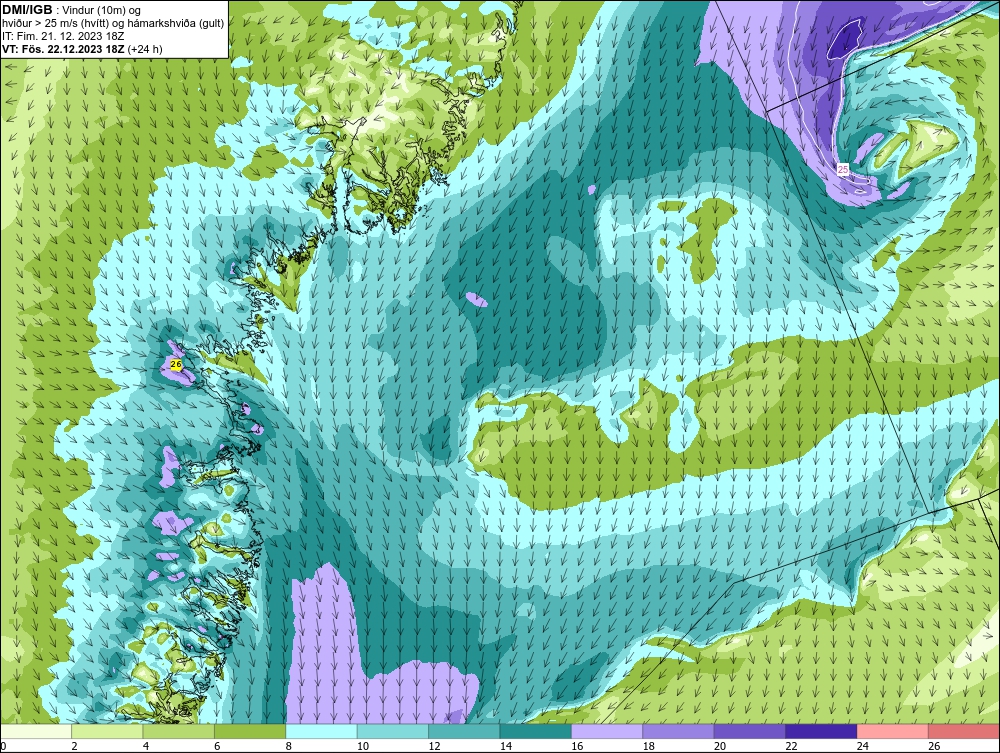Click the legend tick label 20
Image resolution: width=1000 pixels, height=753 pixels.
click(x=720, y=746)
